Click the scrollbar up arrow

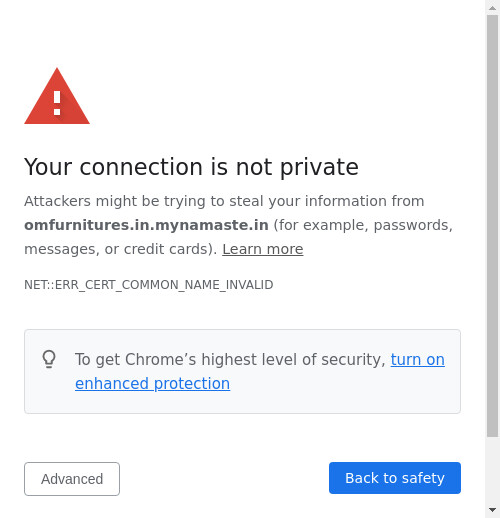click(492, 7)
